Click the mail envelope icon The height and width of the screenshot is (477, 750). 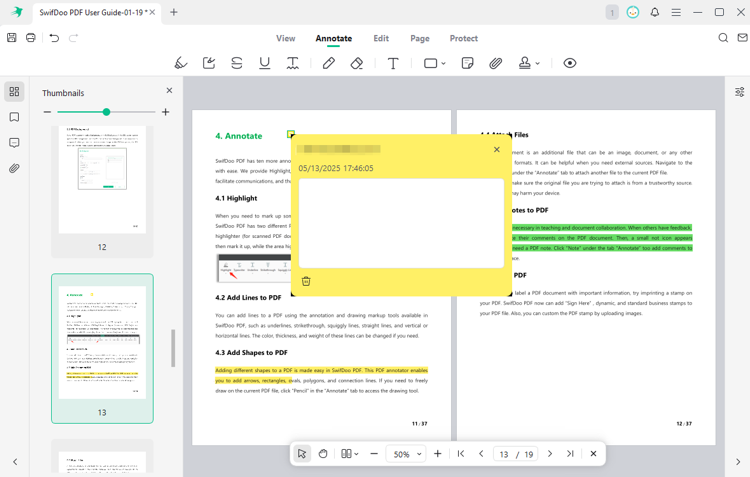coord(742,38)
